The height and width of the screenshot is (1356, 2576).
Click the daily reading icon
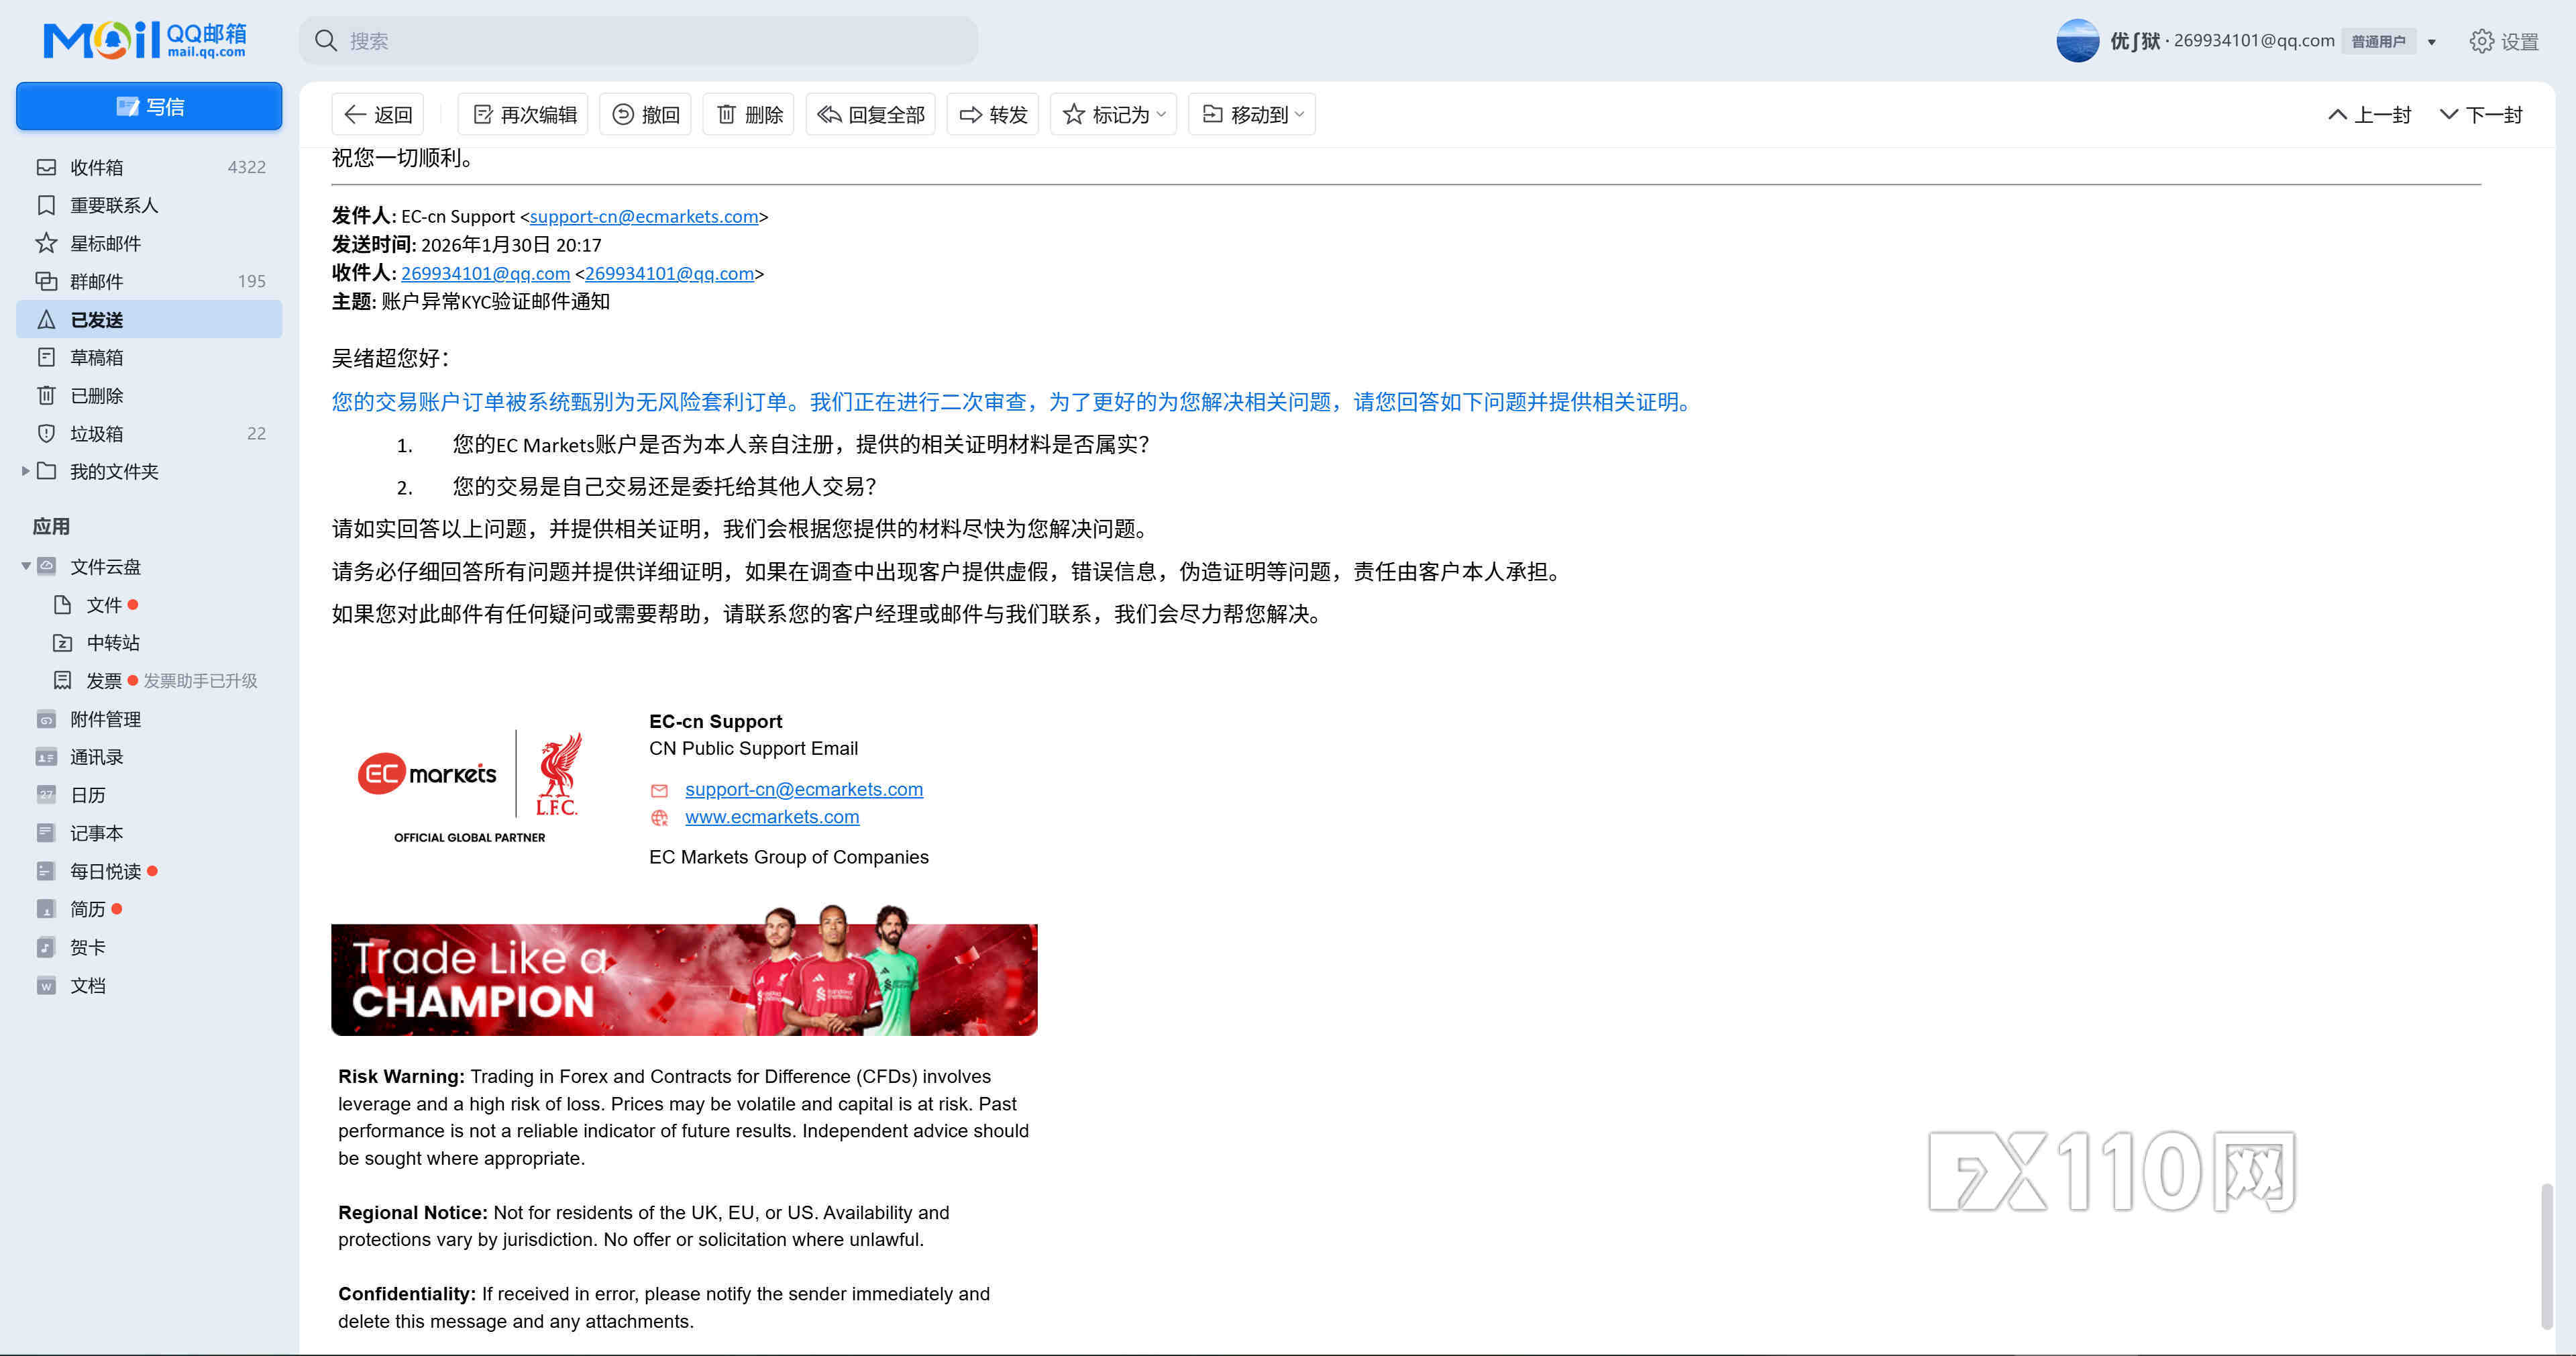[x=46, y=871]
